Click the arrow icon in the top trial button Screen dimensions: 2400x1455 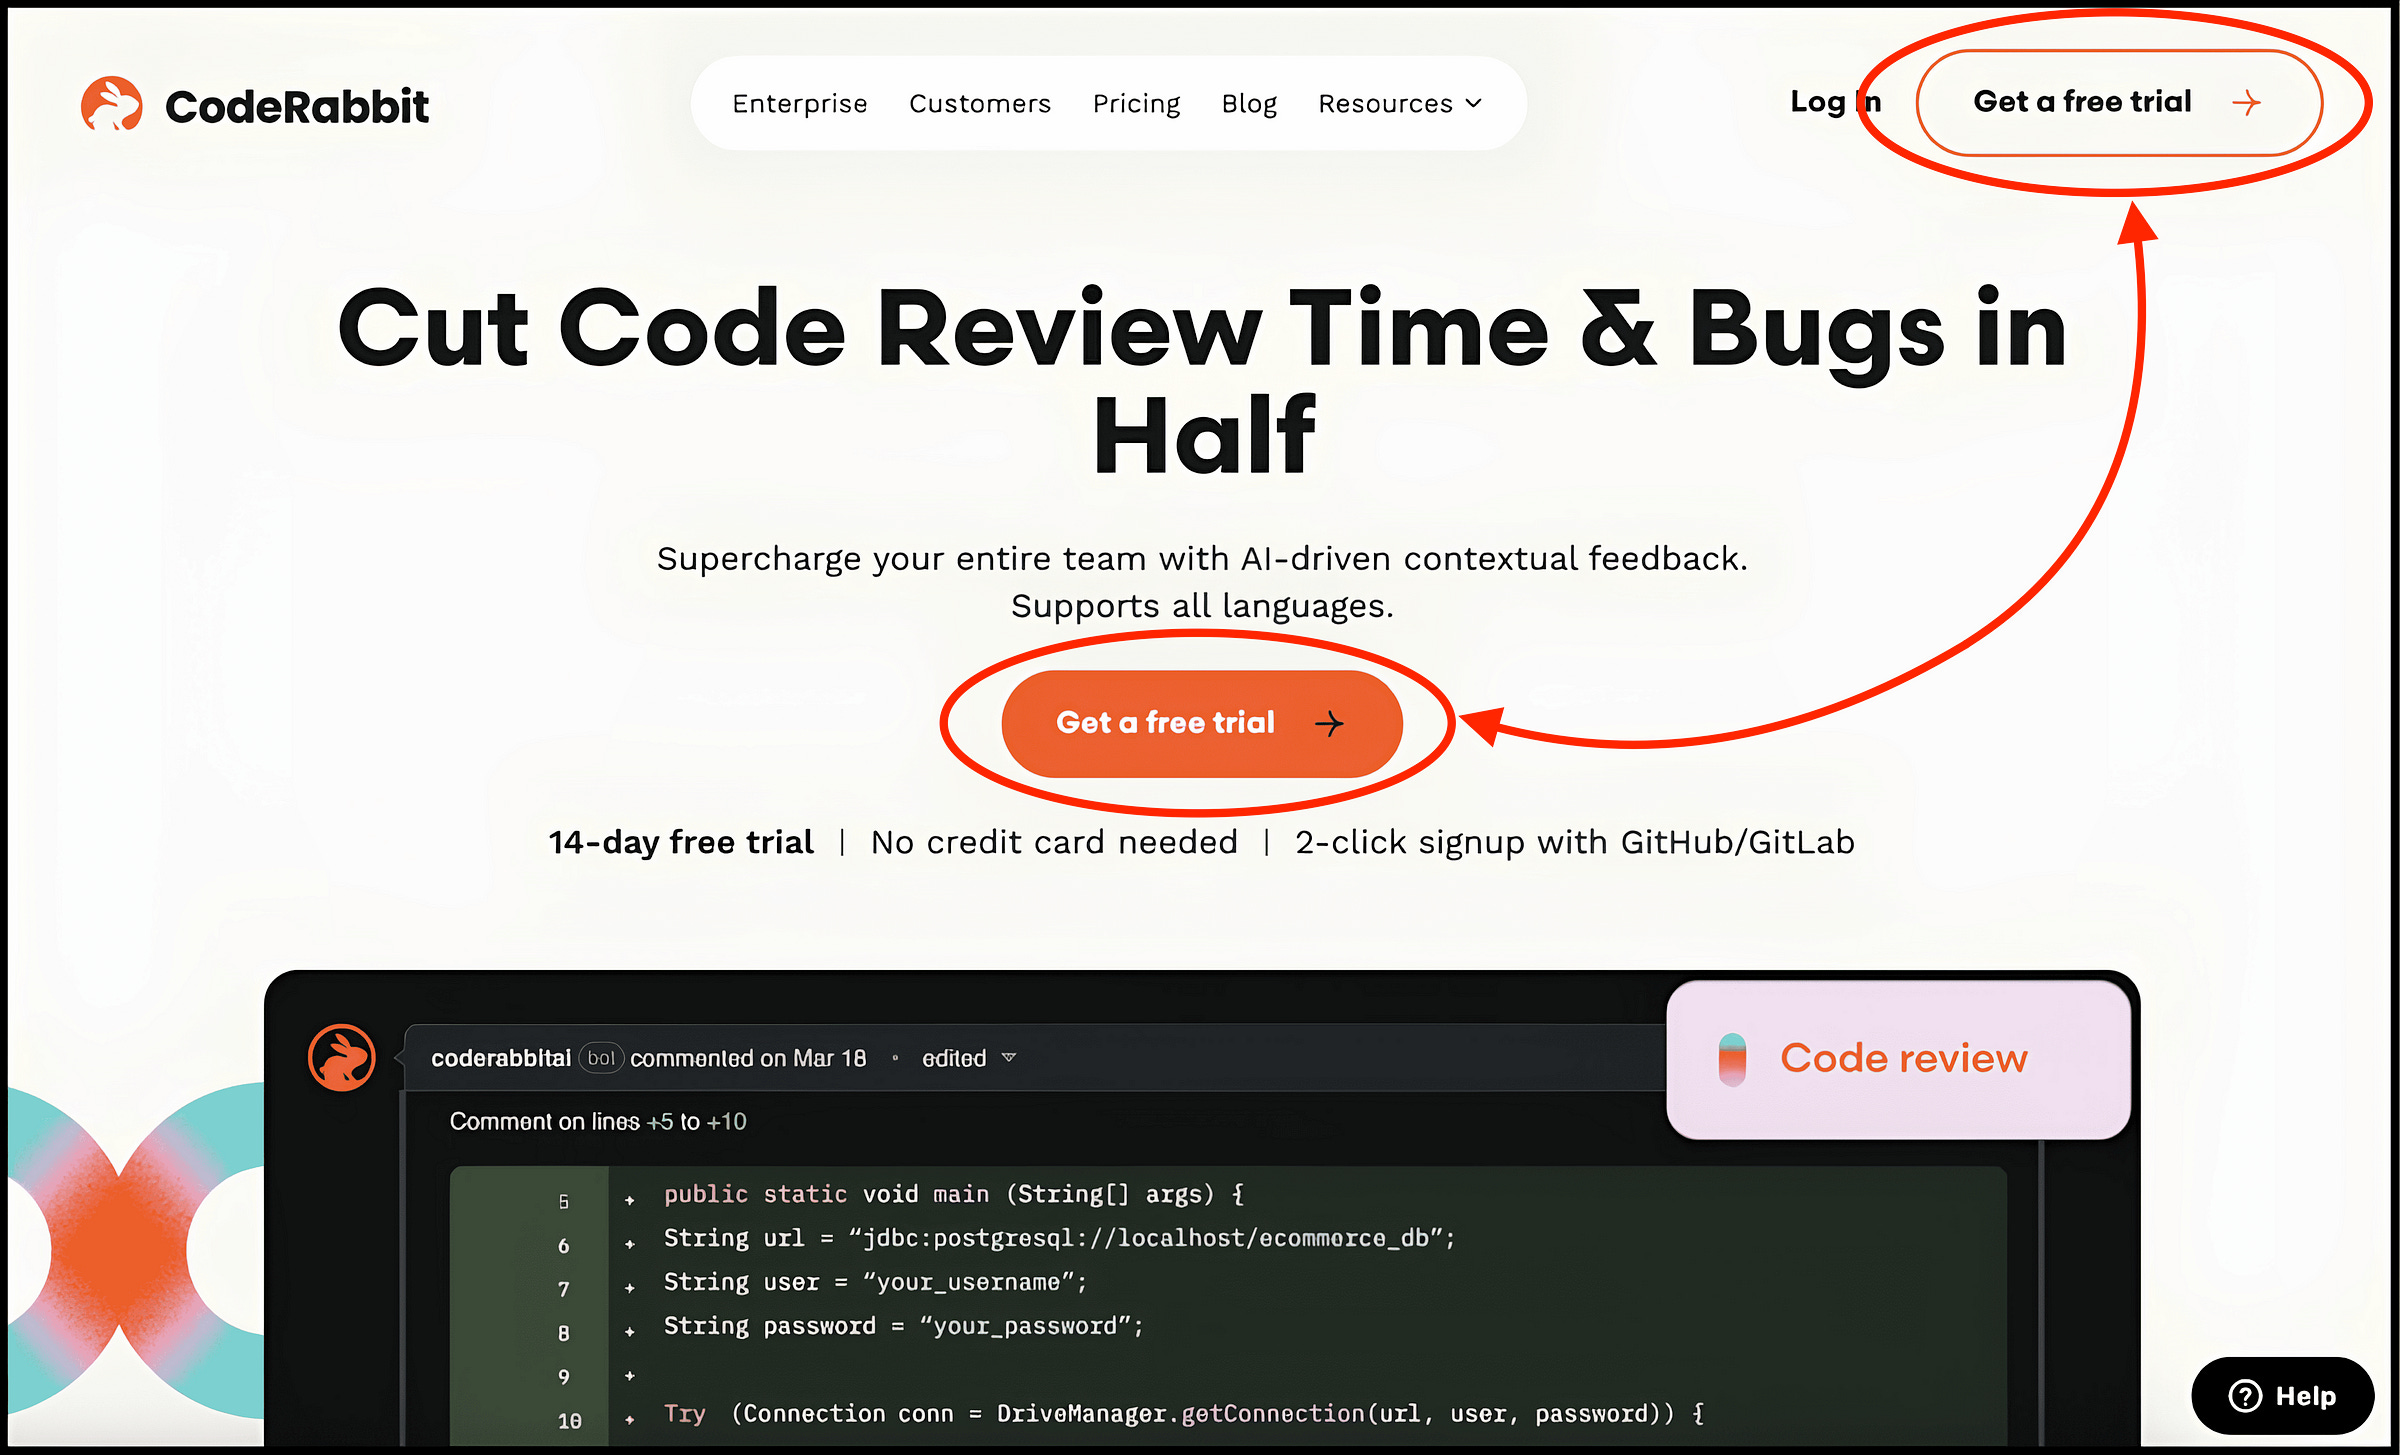click(2247, 102)
